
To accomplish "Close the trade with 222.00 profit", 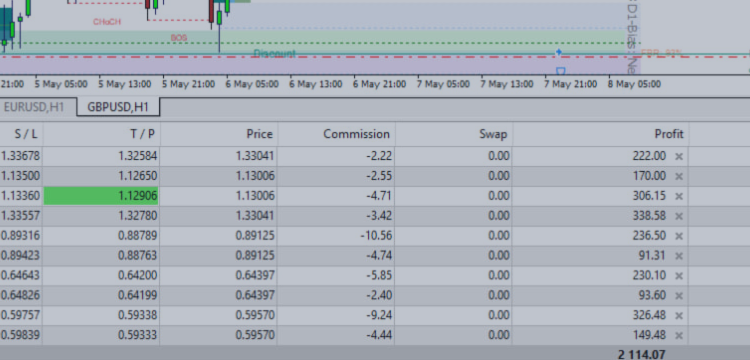I will click(679, 156).
